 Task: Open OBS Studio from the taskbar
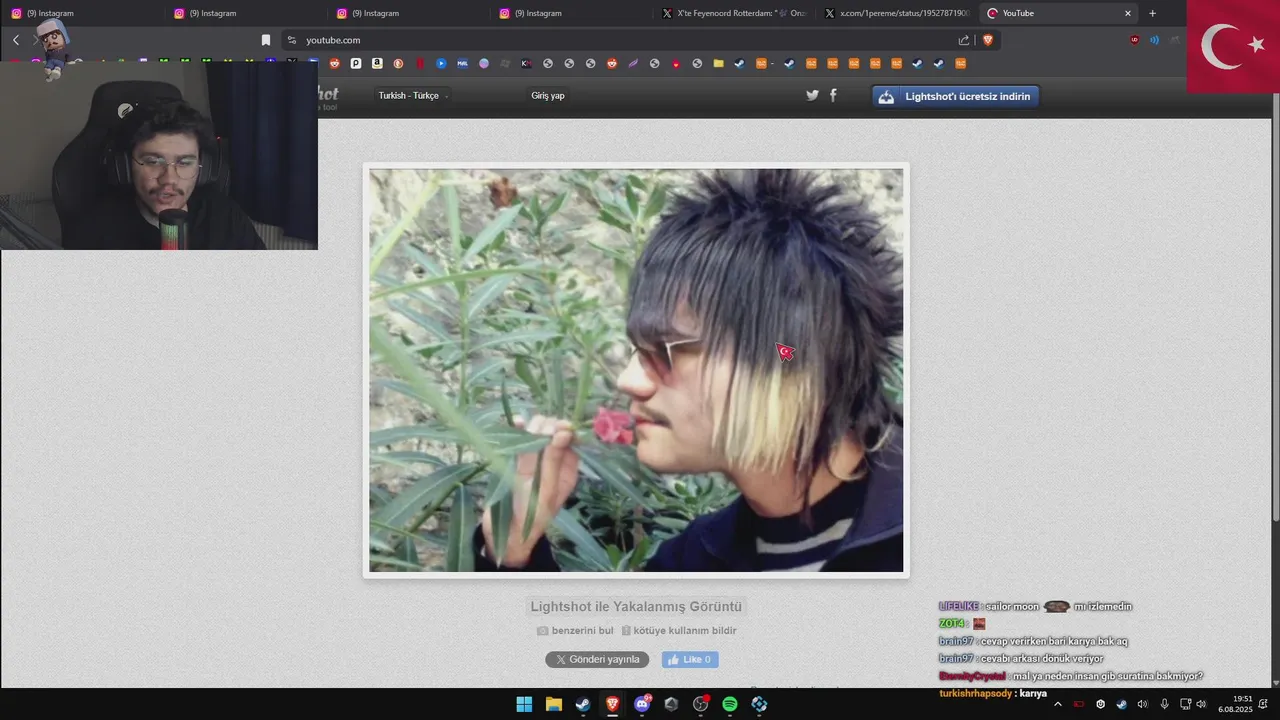point(700,704)
